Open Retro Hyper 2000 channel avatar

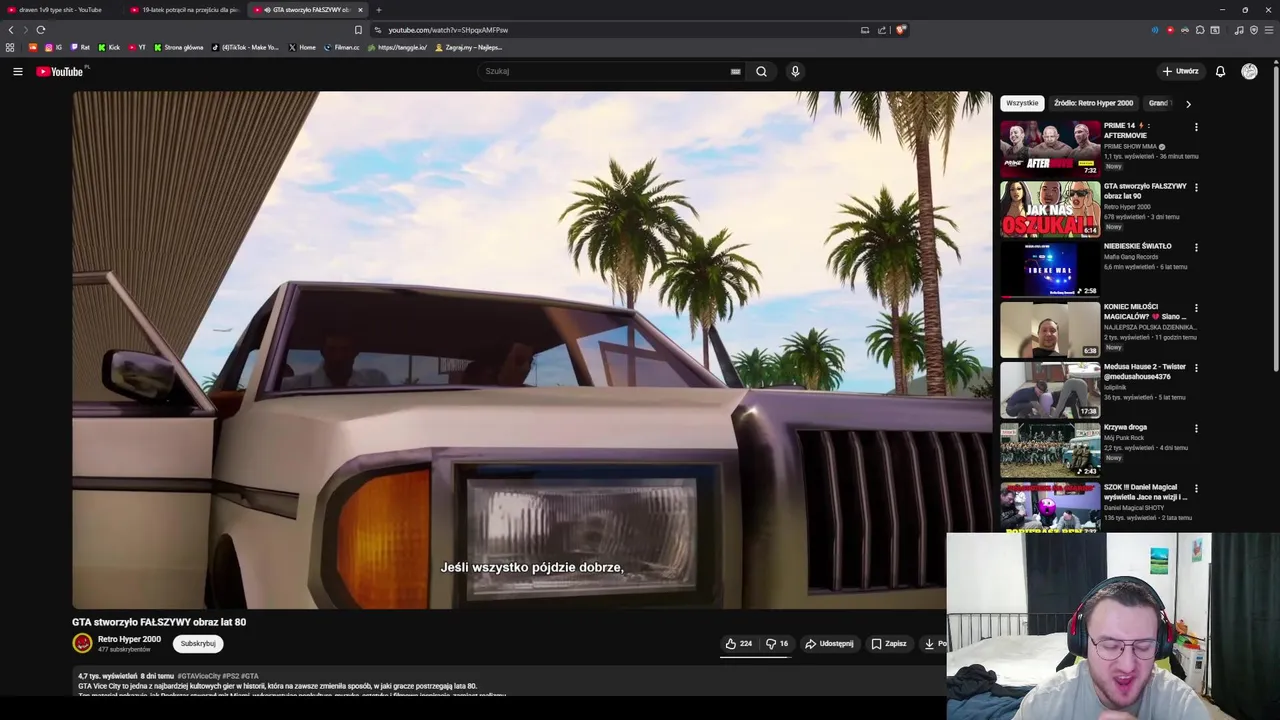tap(82, 643)
